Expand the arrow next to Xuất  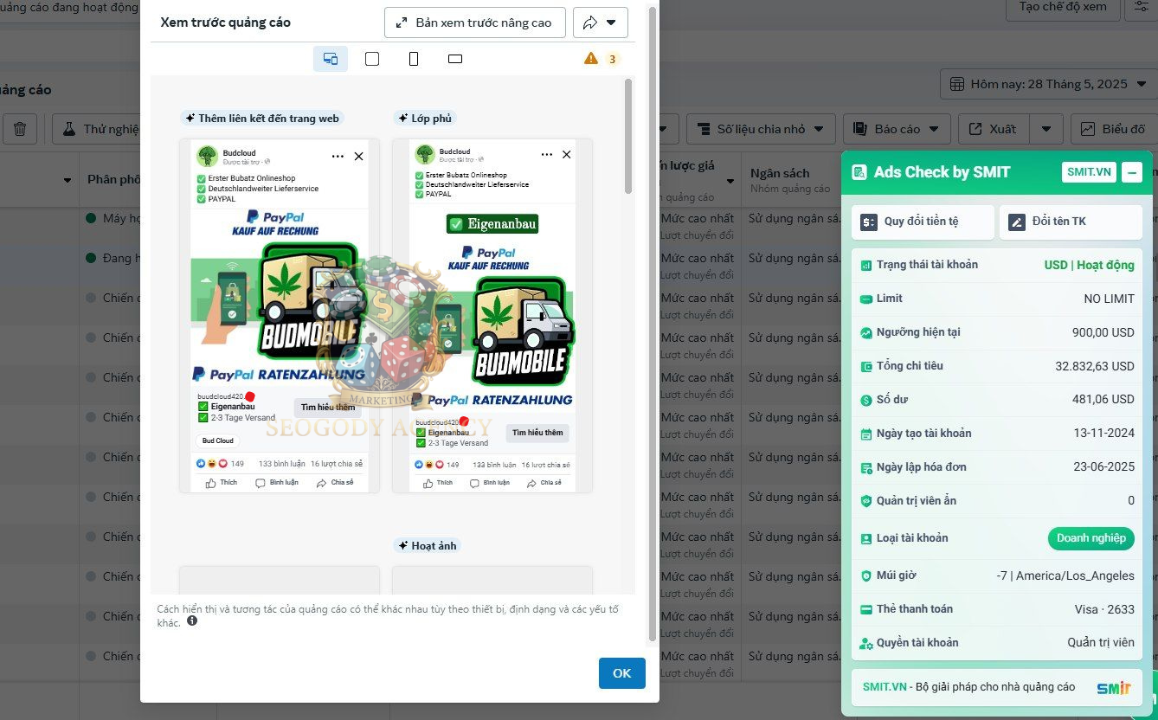tap(1046, 129)
